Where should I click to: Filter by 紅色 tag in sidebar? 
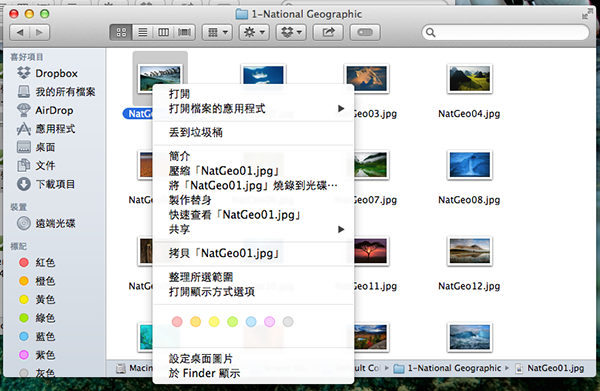(37, 262)
